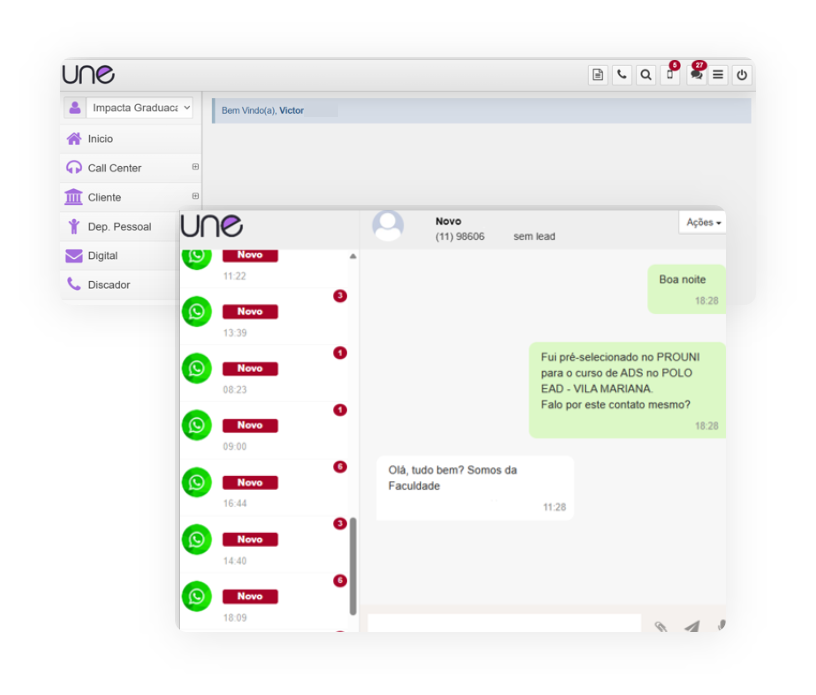The image size is (816, 695).
Task: Open the hamburger menu icon
Action: [718, 75]
